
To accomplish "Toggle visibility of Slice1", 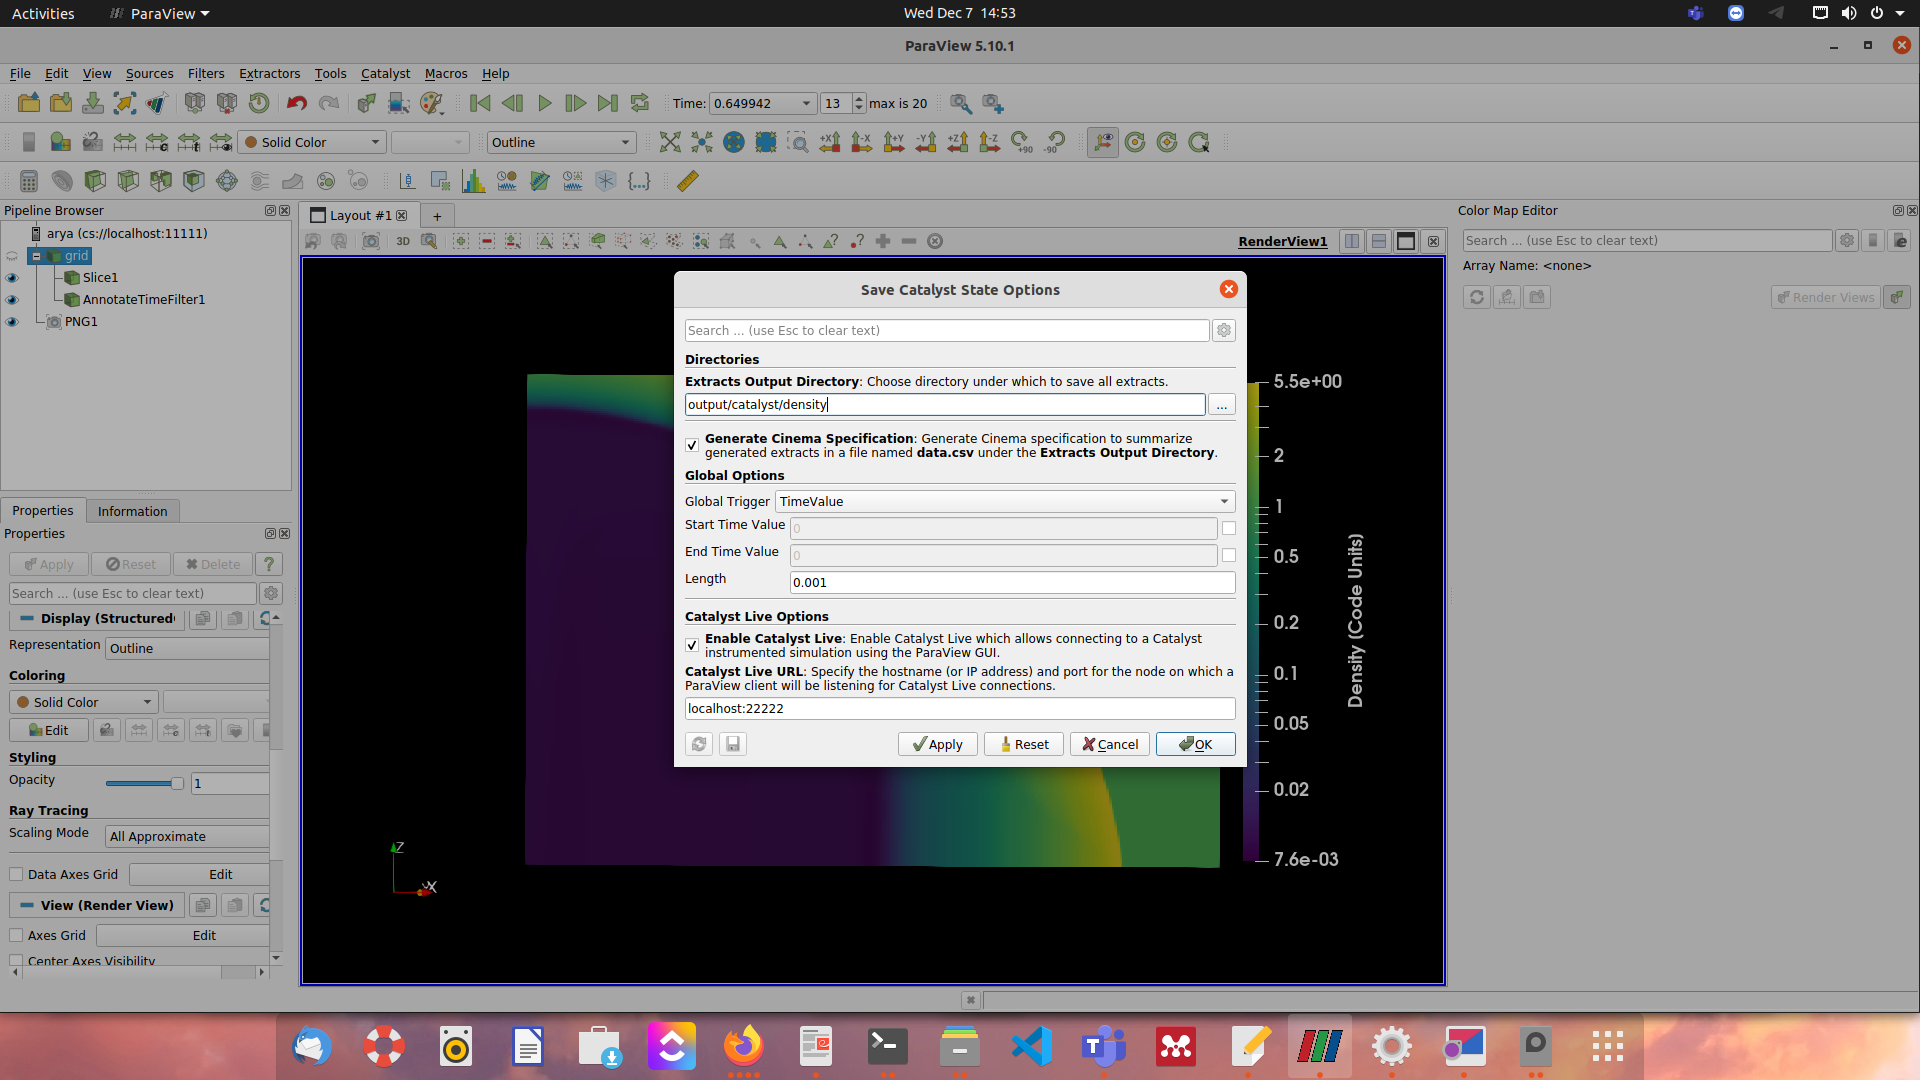I will 12,278.
